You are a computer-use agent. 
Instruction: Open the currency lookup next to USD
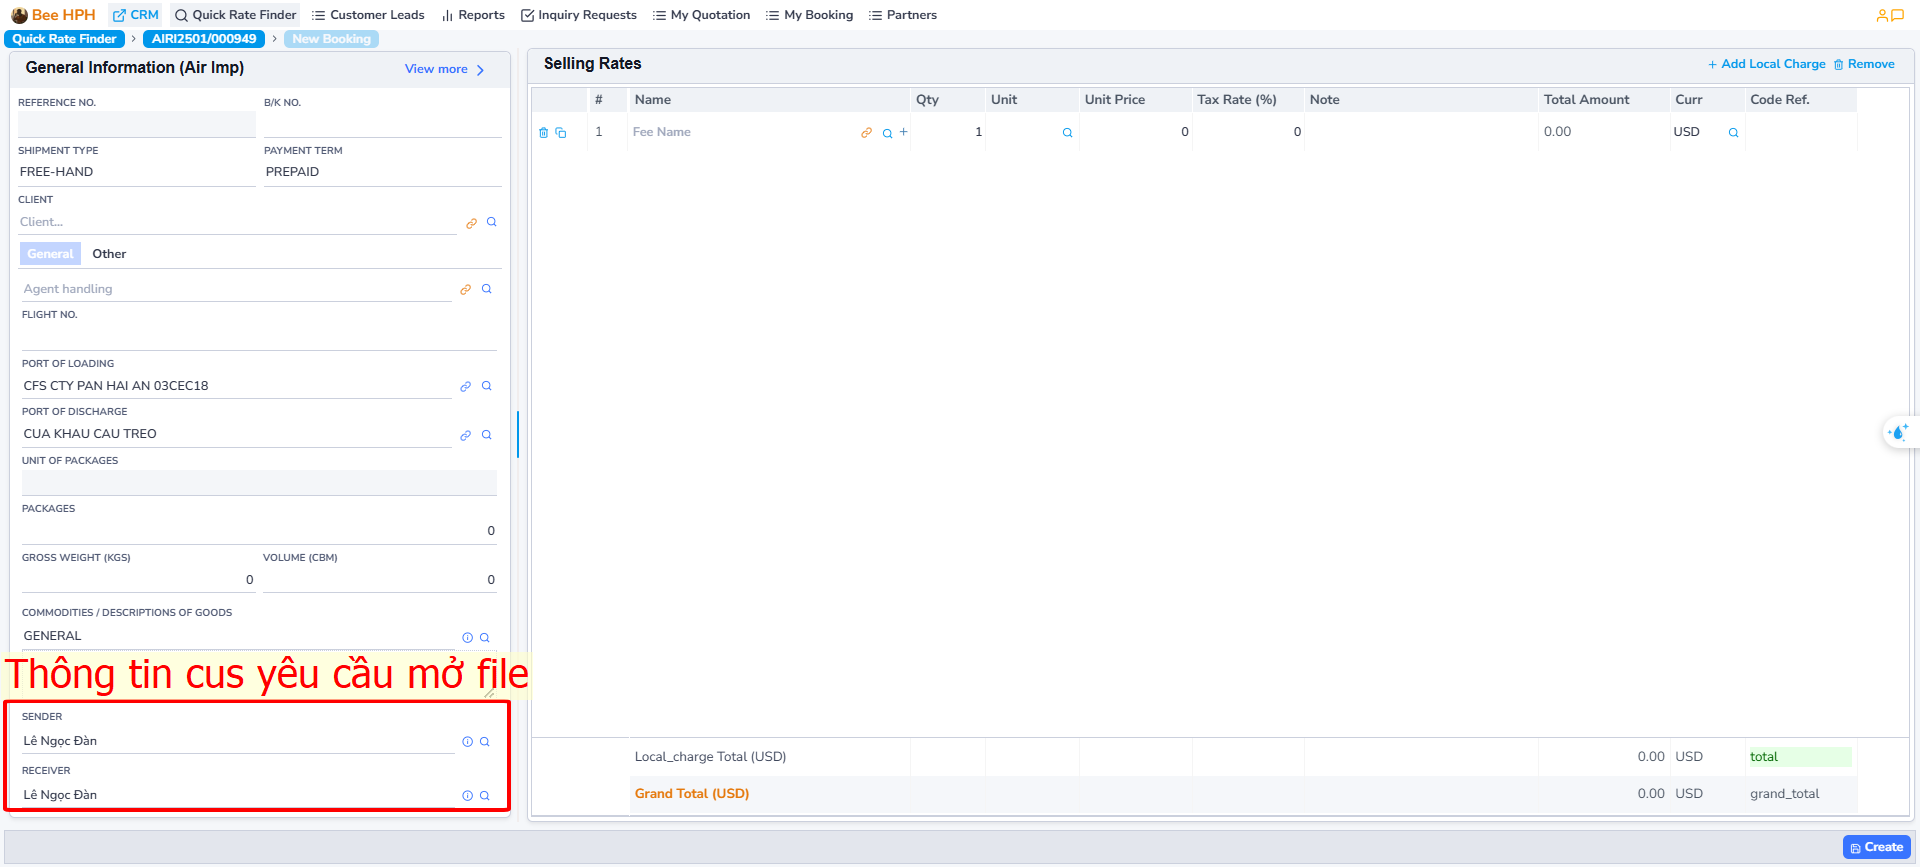(1733, 133)
